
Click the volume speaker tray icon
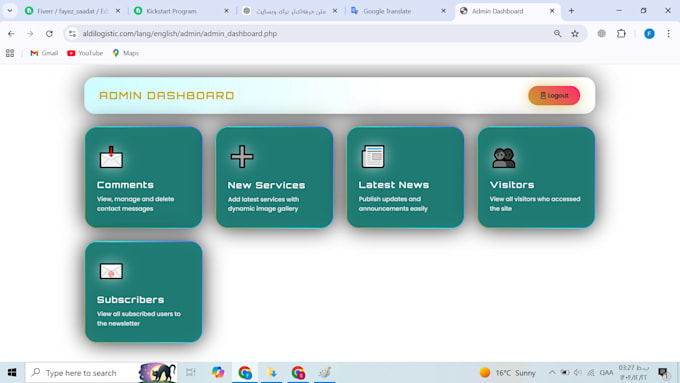coord(578,373)
